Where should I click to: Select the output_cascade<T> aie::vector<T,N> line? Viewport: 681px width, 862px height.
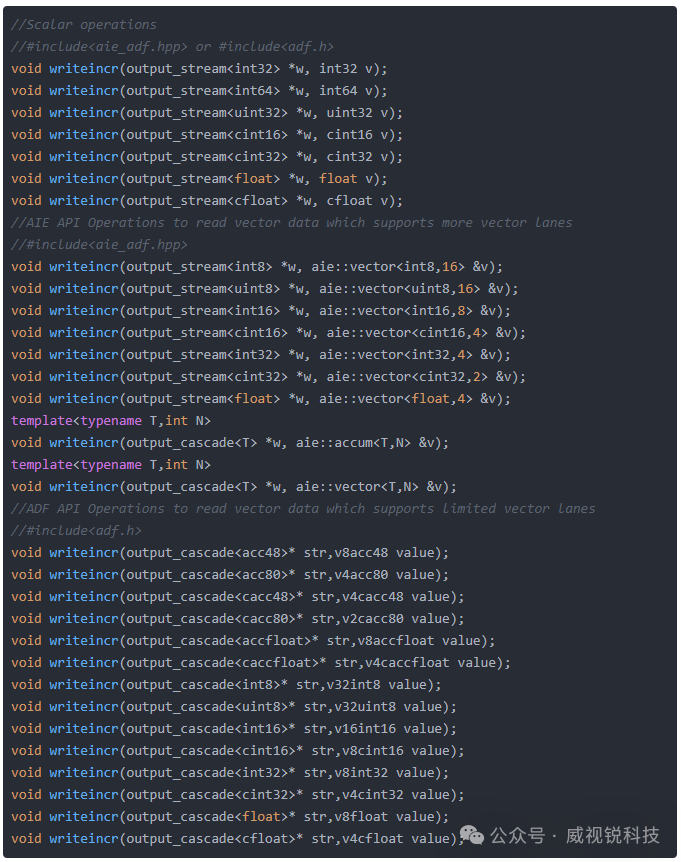pyautogui.click(x=234, y=487)
